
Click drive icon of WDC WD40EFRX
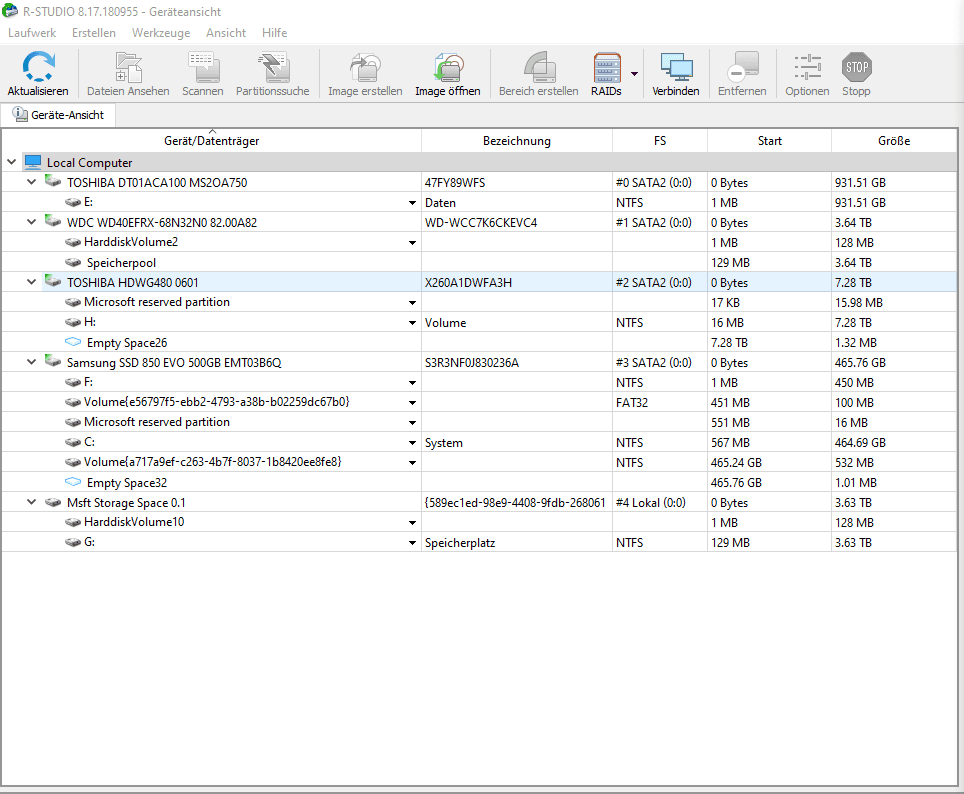(53, 221)
